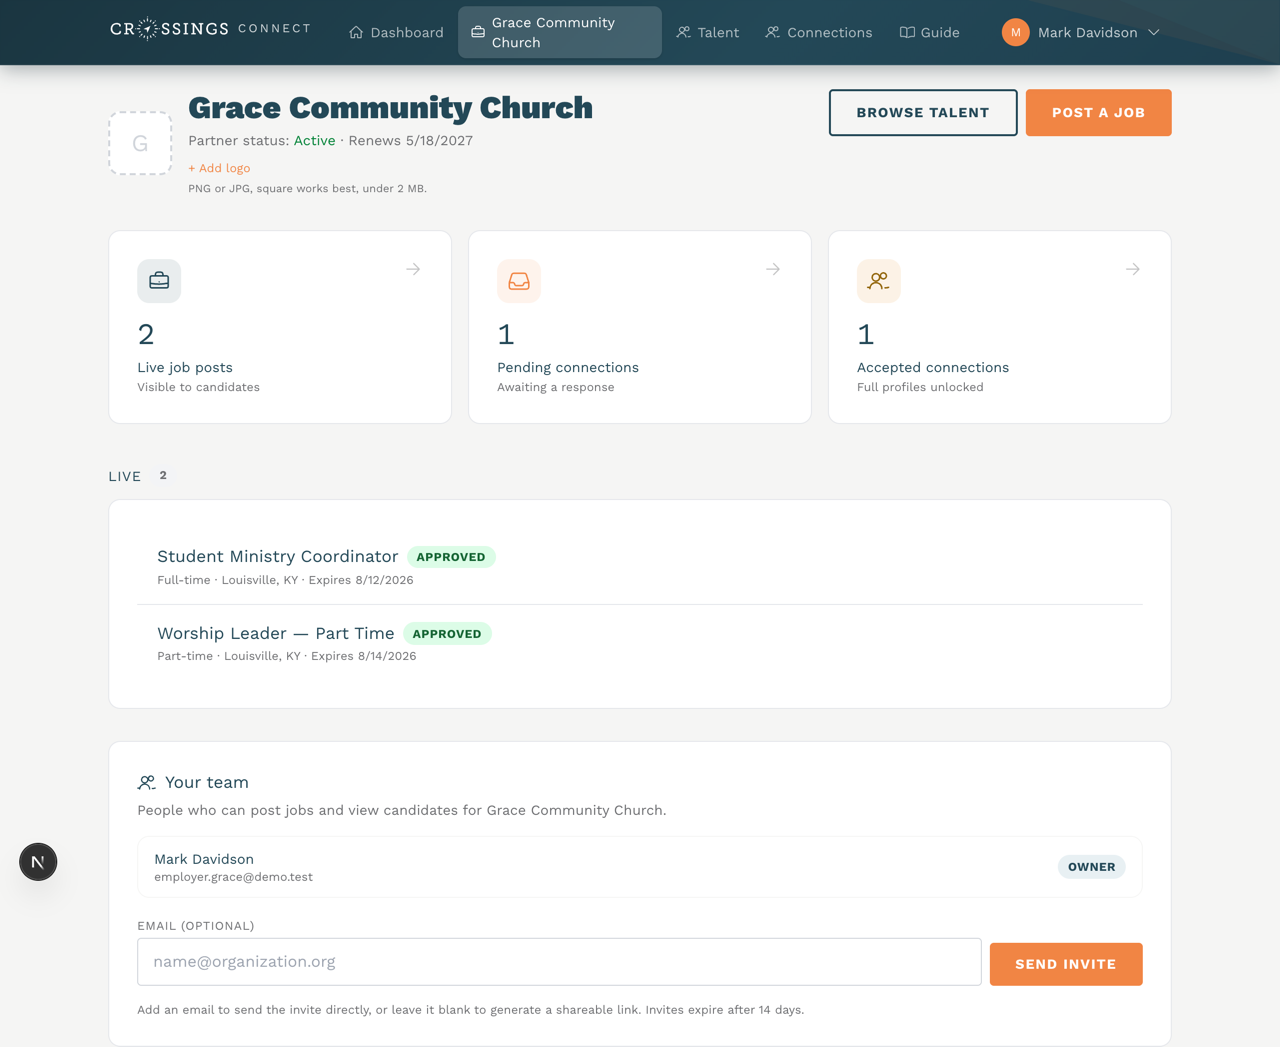Click the Grace Community Church page heading

pos(390,107)
